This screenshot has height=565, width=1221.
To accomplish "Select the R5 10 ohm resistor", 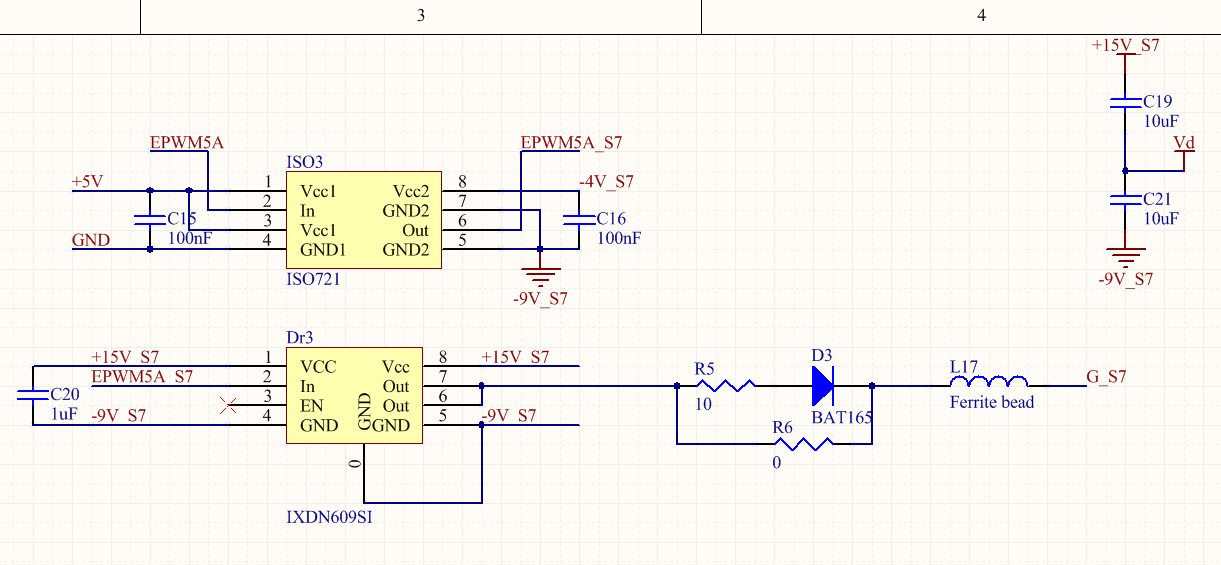I will click(x=728, y=385).
